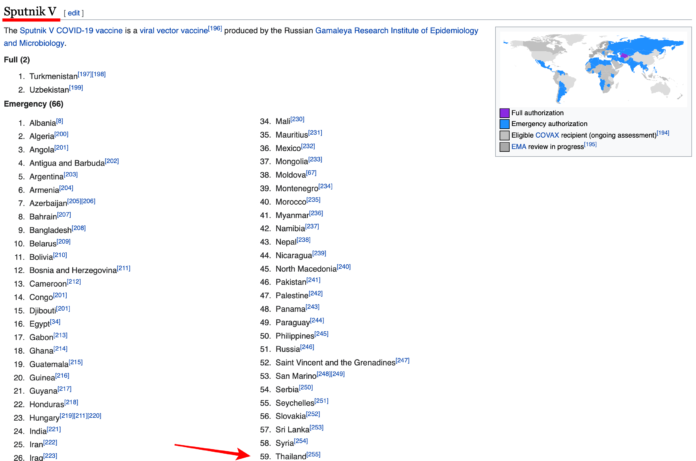The image size is (696, 461).
Task: Click citation 234 next to Montenegro
Action: click(325, 186)
